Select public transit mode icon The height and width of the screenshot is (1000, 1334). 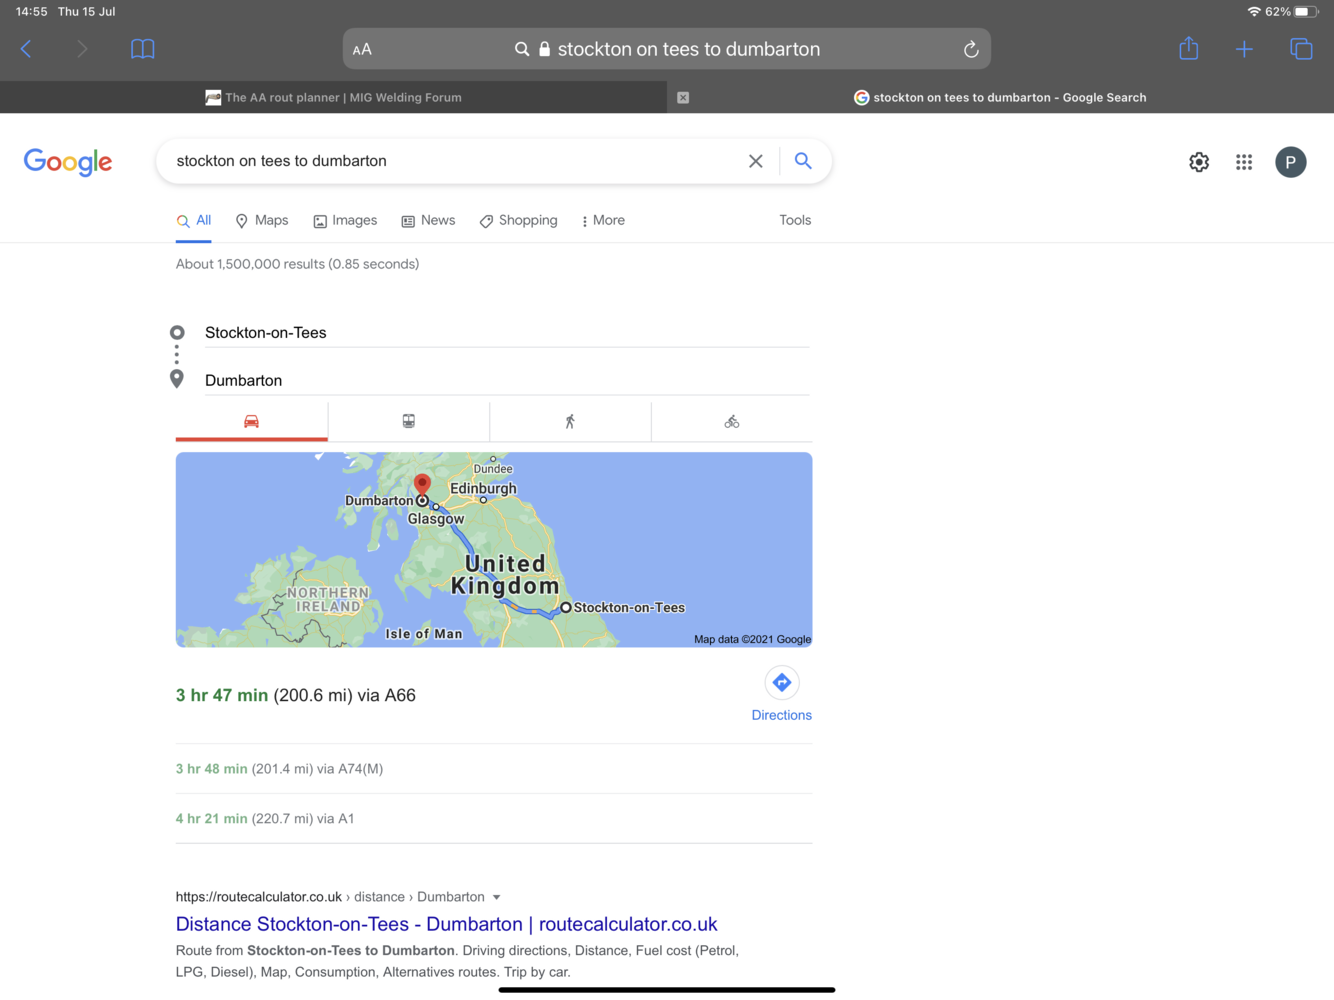[x=409, y=421]
